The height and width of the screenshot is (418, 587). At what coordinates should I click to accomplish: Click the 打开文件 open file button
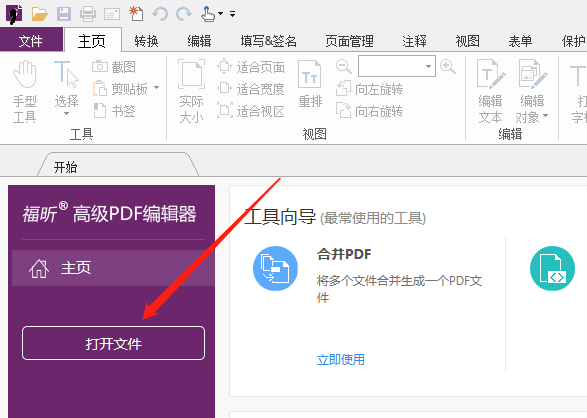click(113, 343)
